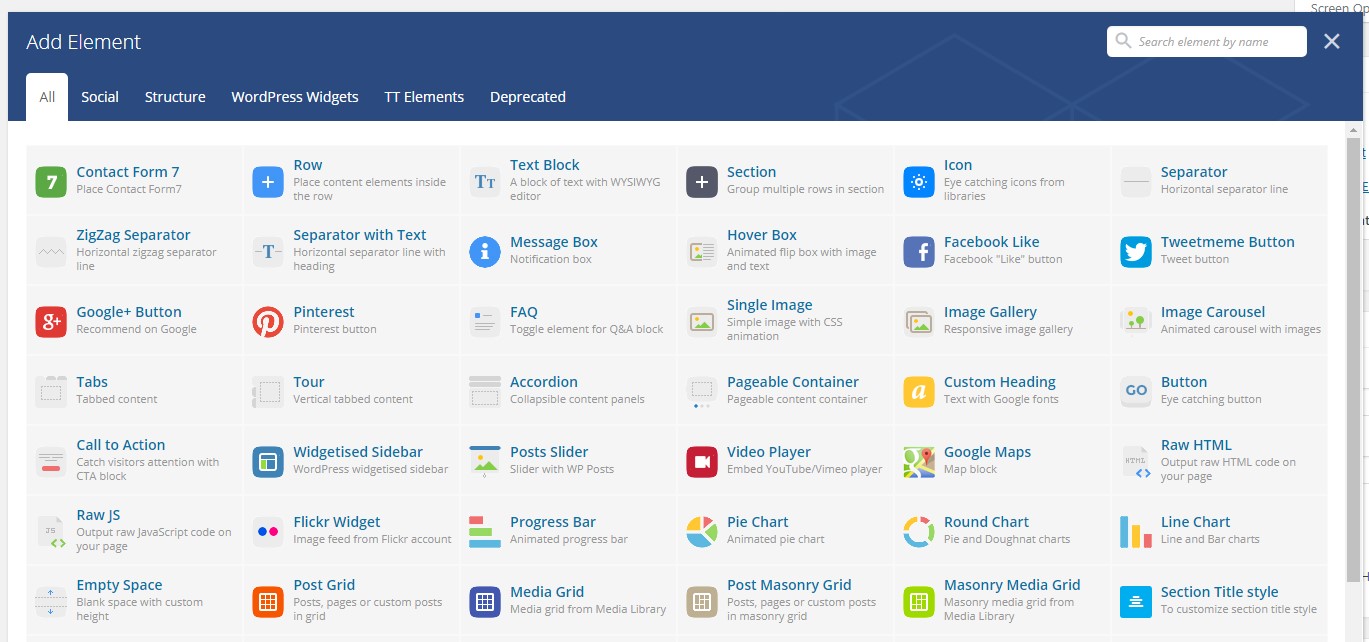This screenshot has height=642, width=1369.
Task: Click the Pinterest logo icon
Action: tap(268, 322)
